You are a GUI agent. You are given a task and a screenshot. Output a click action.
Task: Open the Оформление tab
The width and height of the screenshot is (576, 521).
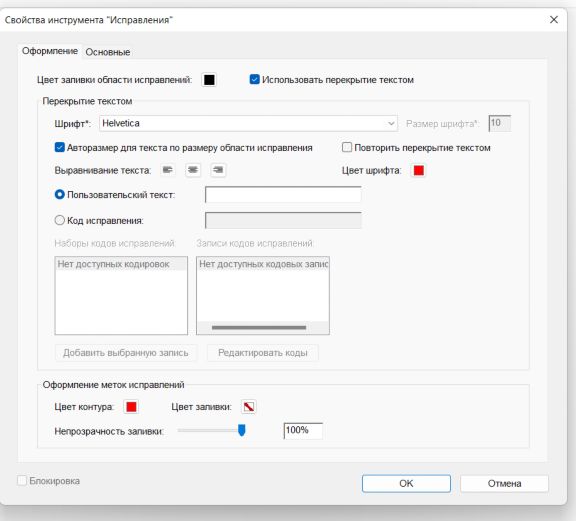(50, 51)
